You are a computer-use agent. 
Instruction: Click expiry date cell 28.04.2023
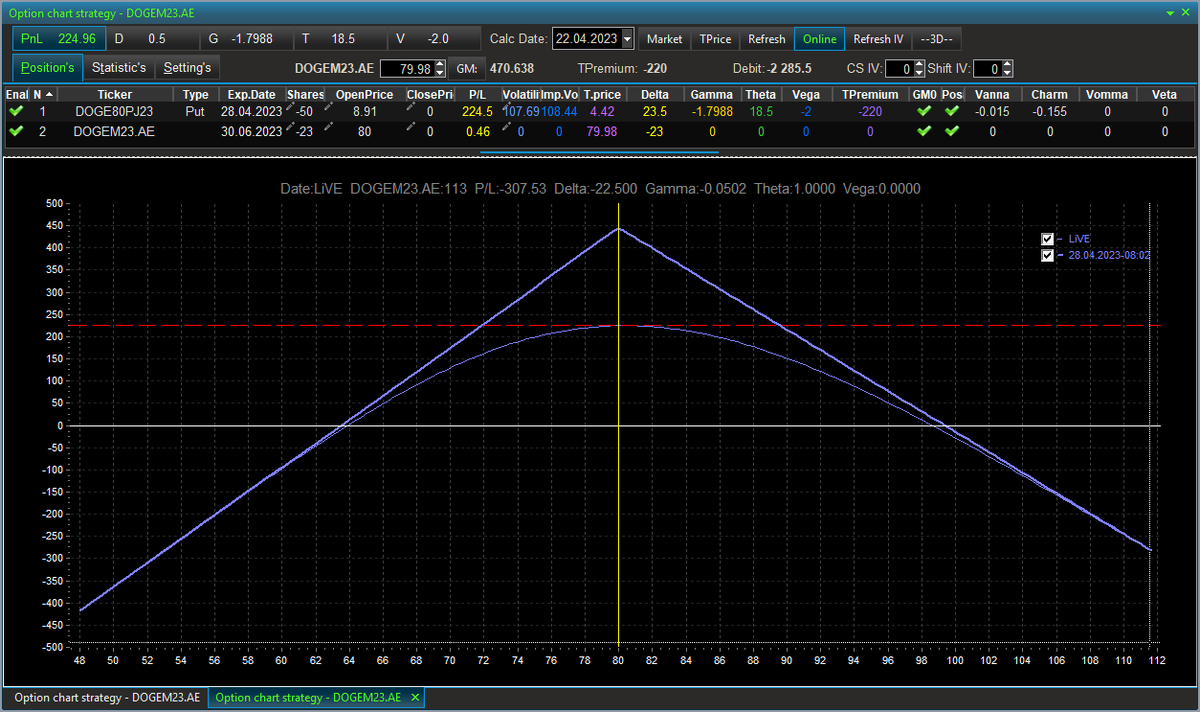(x=251, y=112)
